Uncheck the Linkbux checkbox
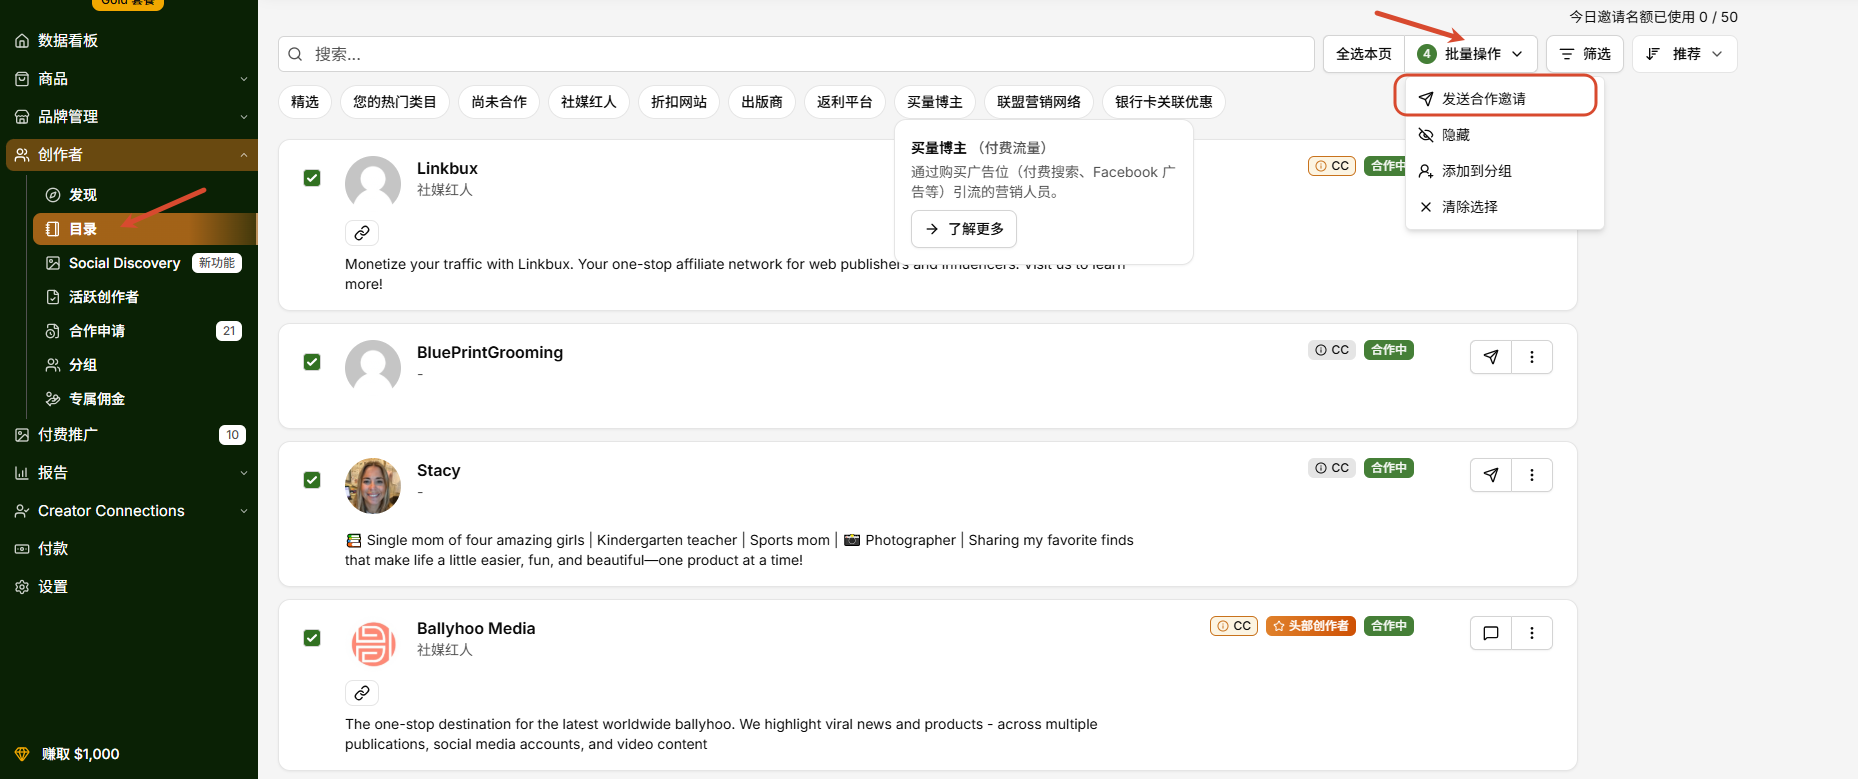The width and height of the screenshot is (1858, 779). (312, 178)
